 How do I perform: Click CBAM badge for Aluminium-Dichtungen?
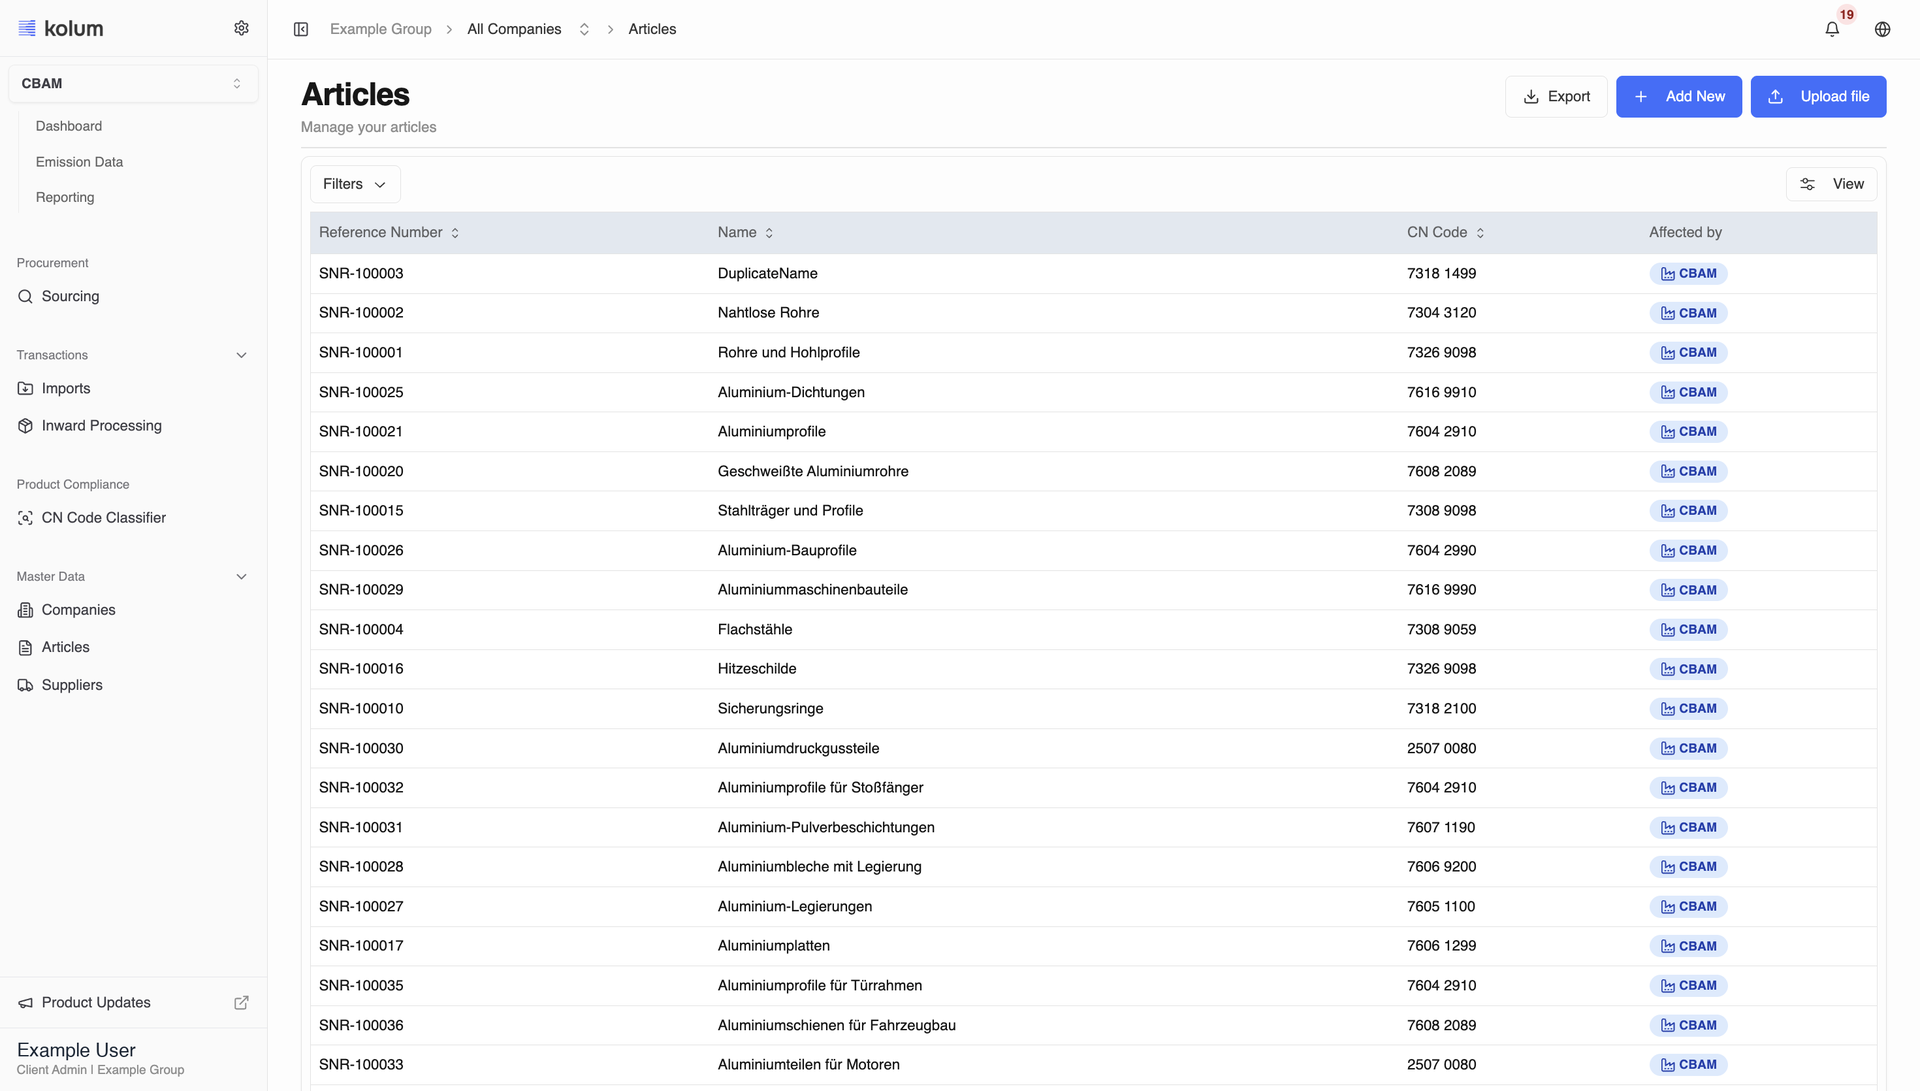click(1688, 392)
